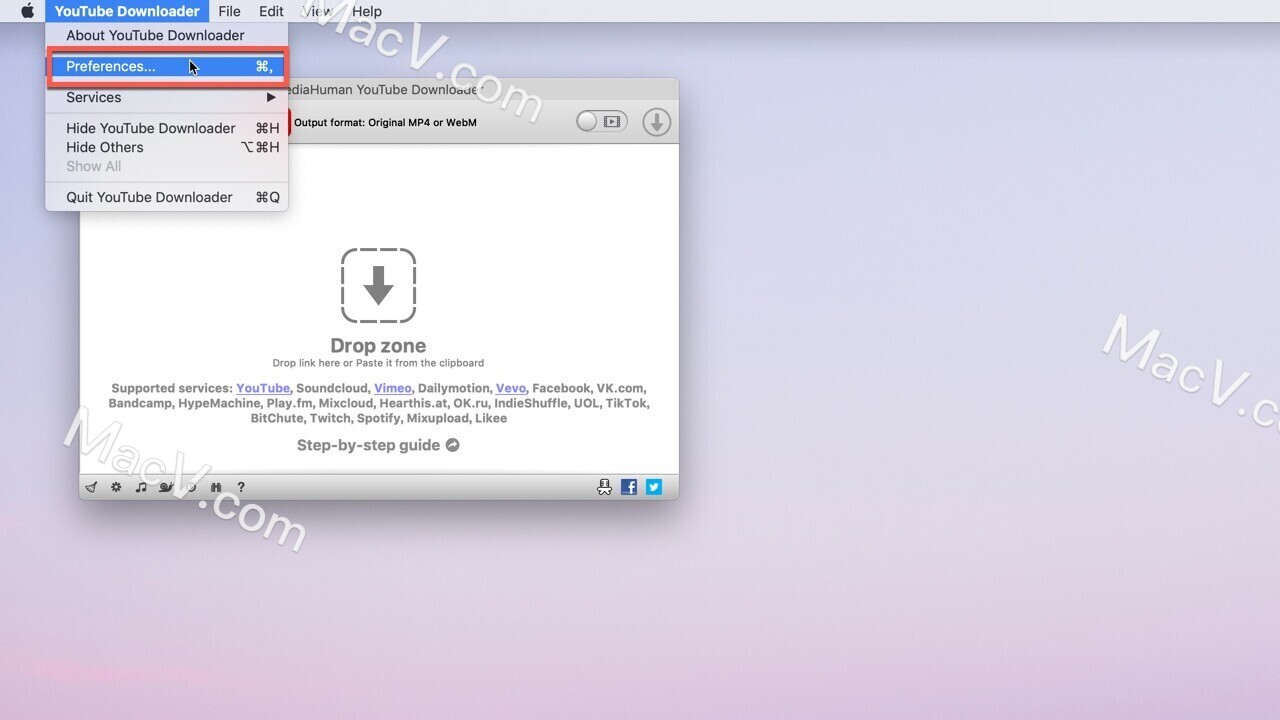Click the music note iTunes icon
Viewport: 1280px width, 720px height.
[x=141, y=487]
